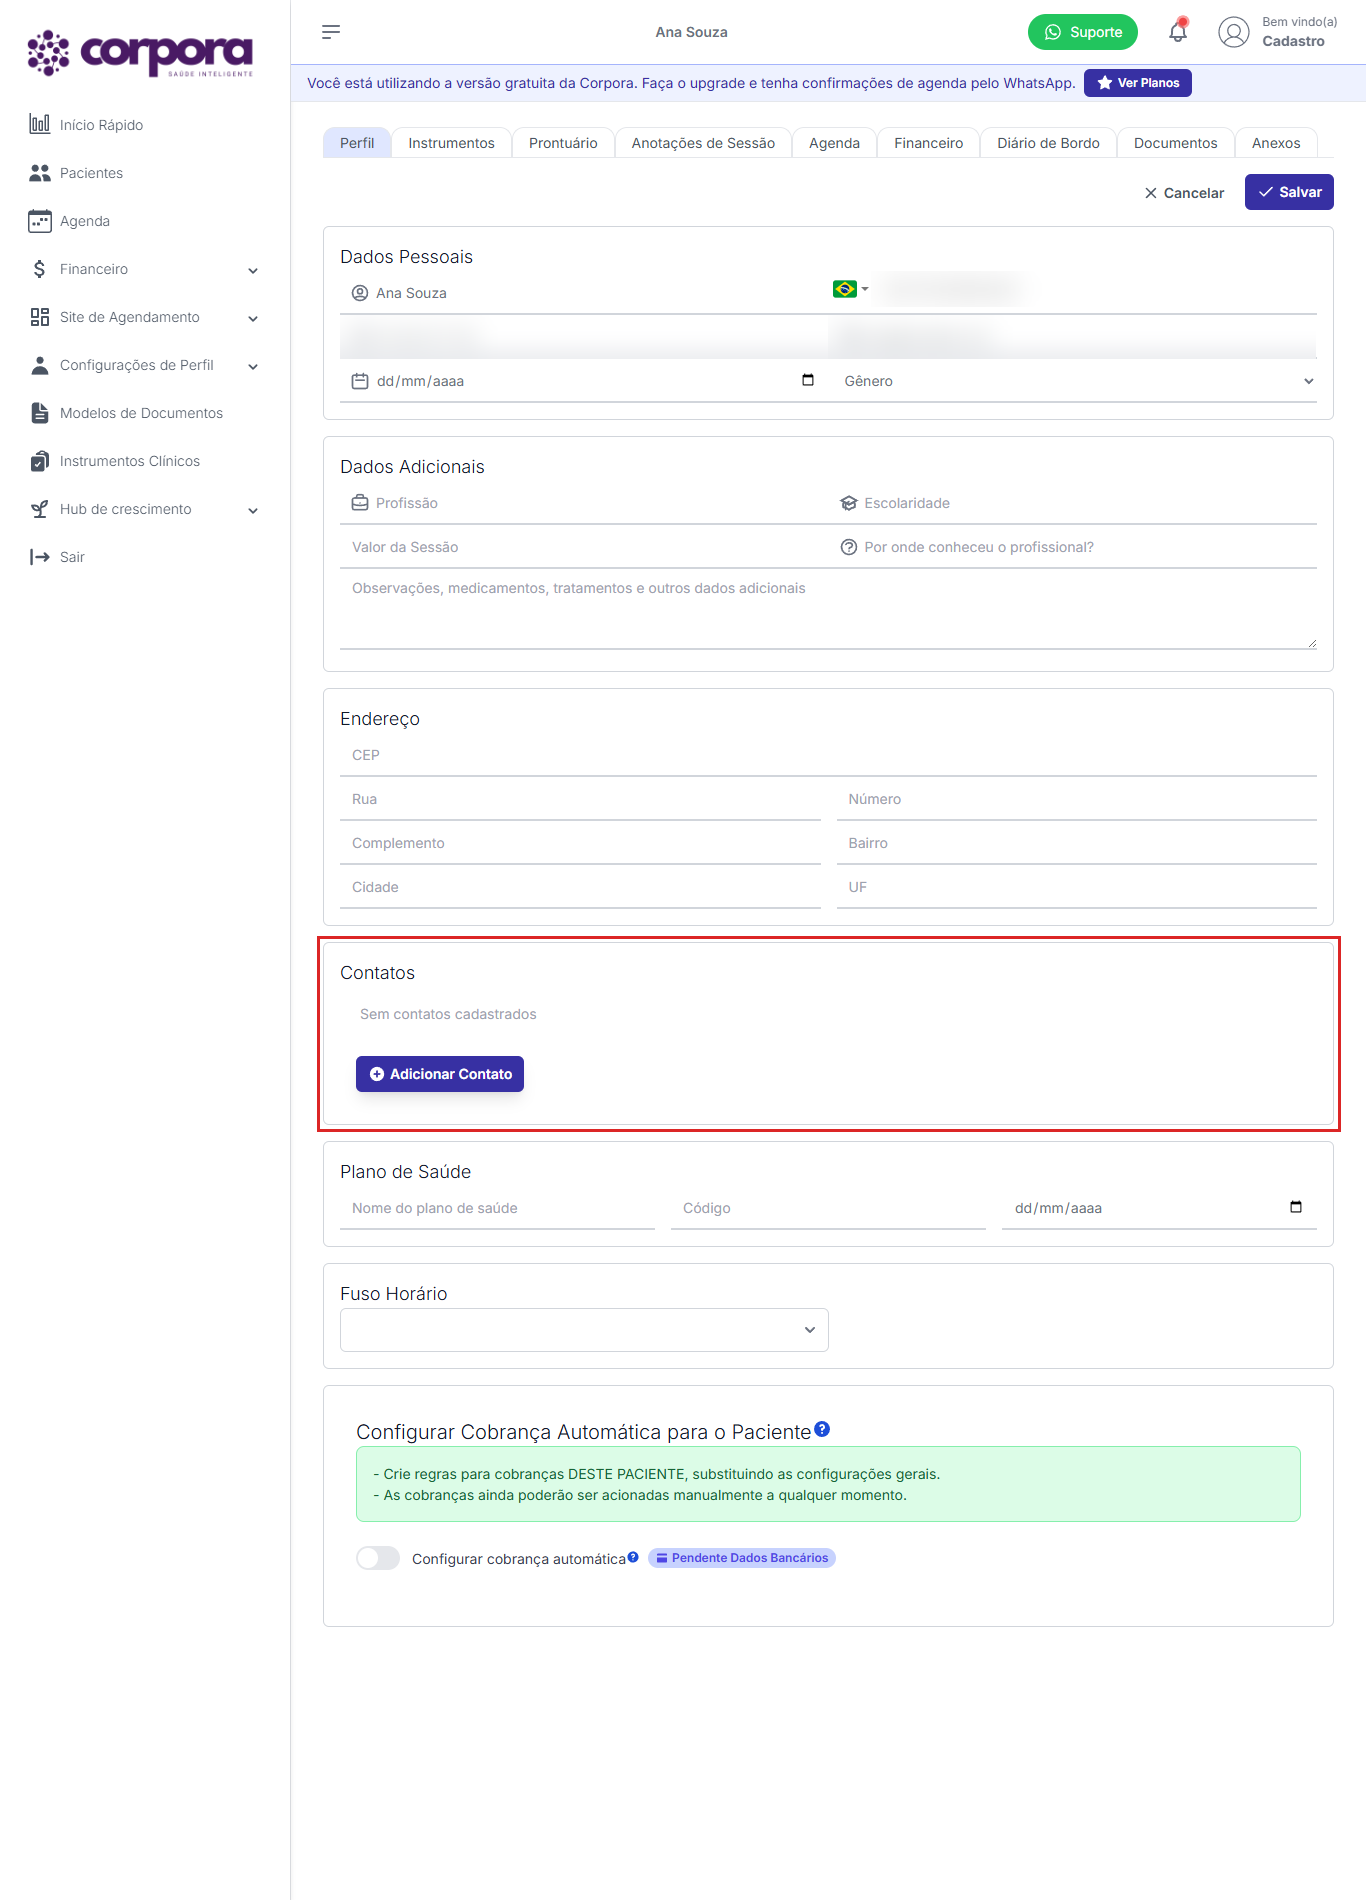Click the Número input field

click(1077, 799)
